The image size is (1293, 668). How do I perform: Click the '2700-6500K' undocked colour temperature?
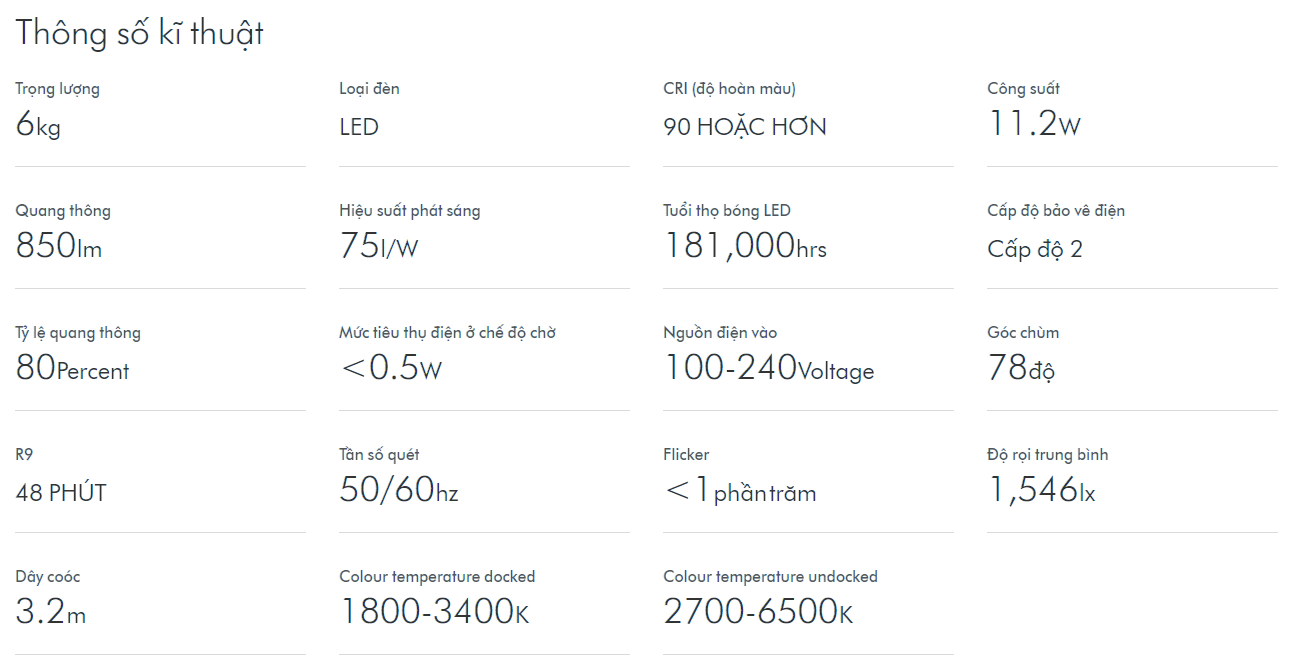pyautogui.click(x=758, y=613)
